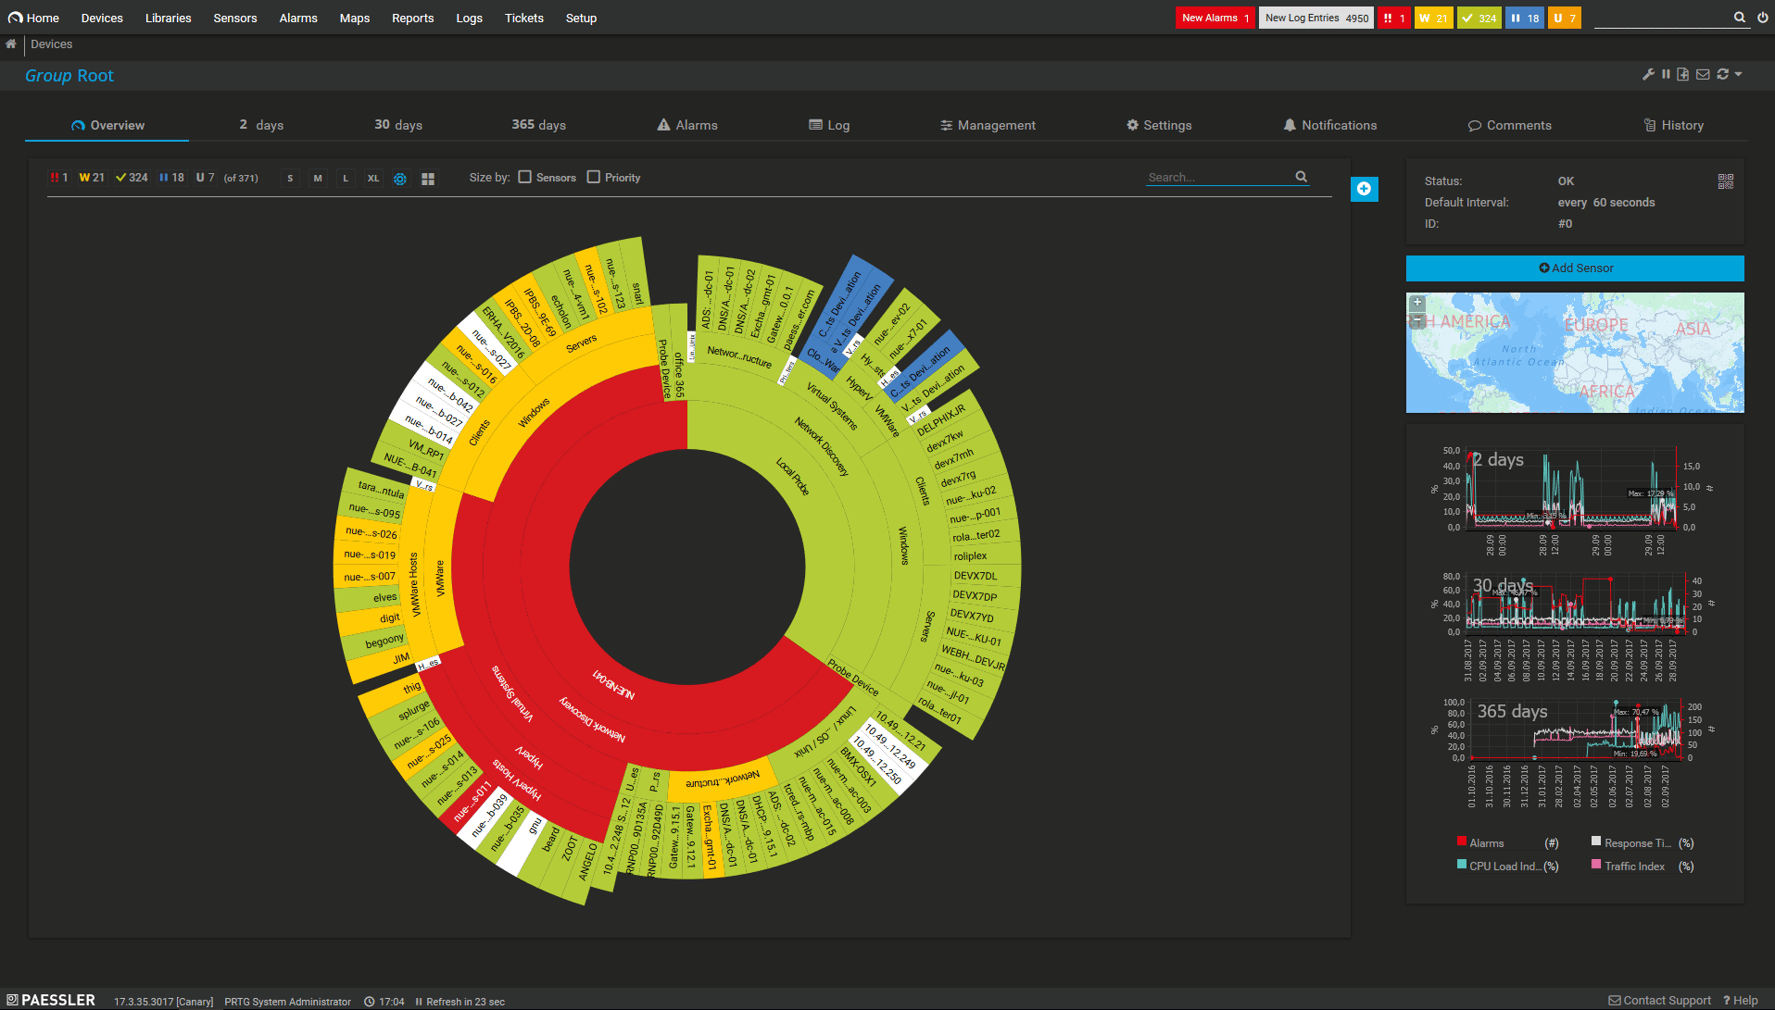Viewport: 1775px width, 1010px height.
Task: Click the add device document icon
Action: pos(1684,73)
